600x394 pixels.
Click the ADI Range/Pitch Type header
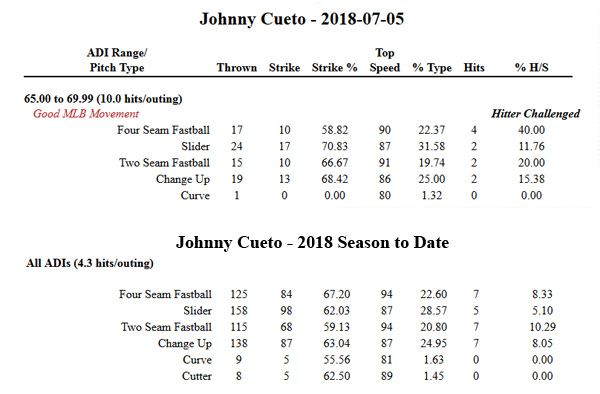pyautogui.click(x=117, y=60)
